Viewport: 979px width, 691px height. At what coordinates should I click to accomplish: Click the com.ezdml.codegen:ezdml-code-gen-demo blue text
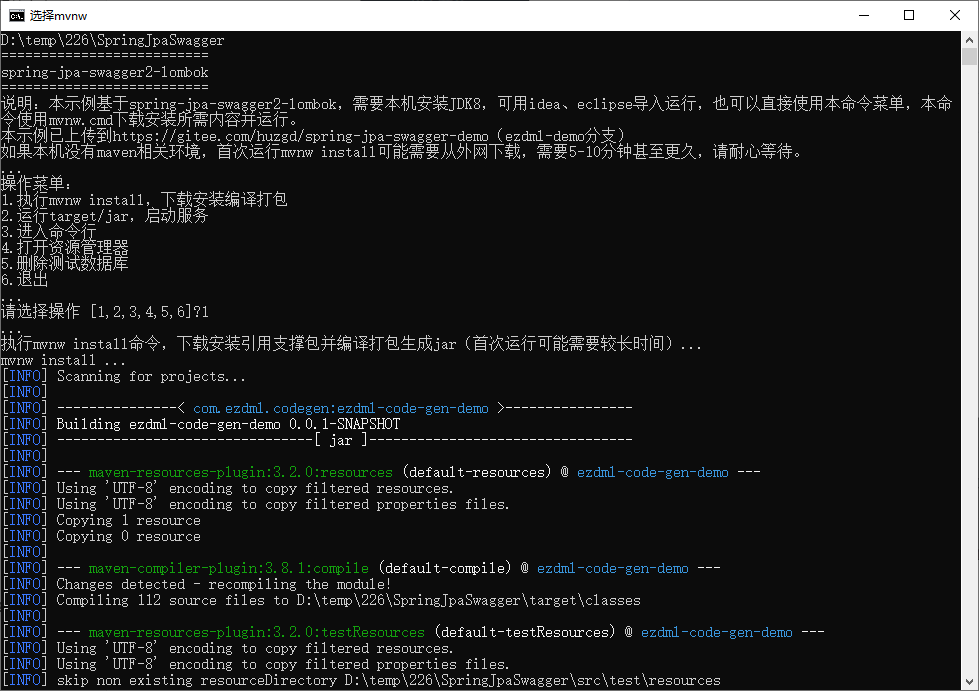click(x=340, y=408)
